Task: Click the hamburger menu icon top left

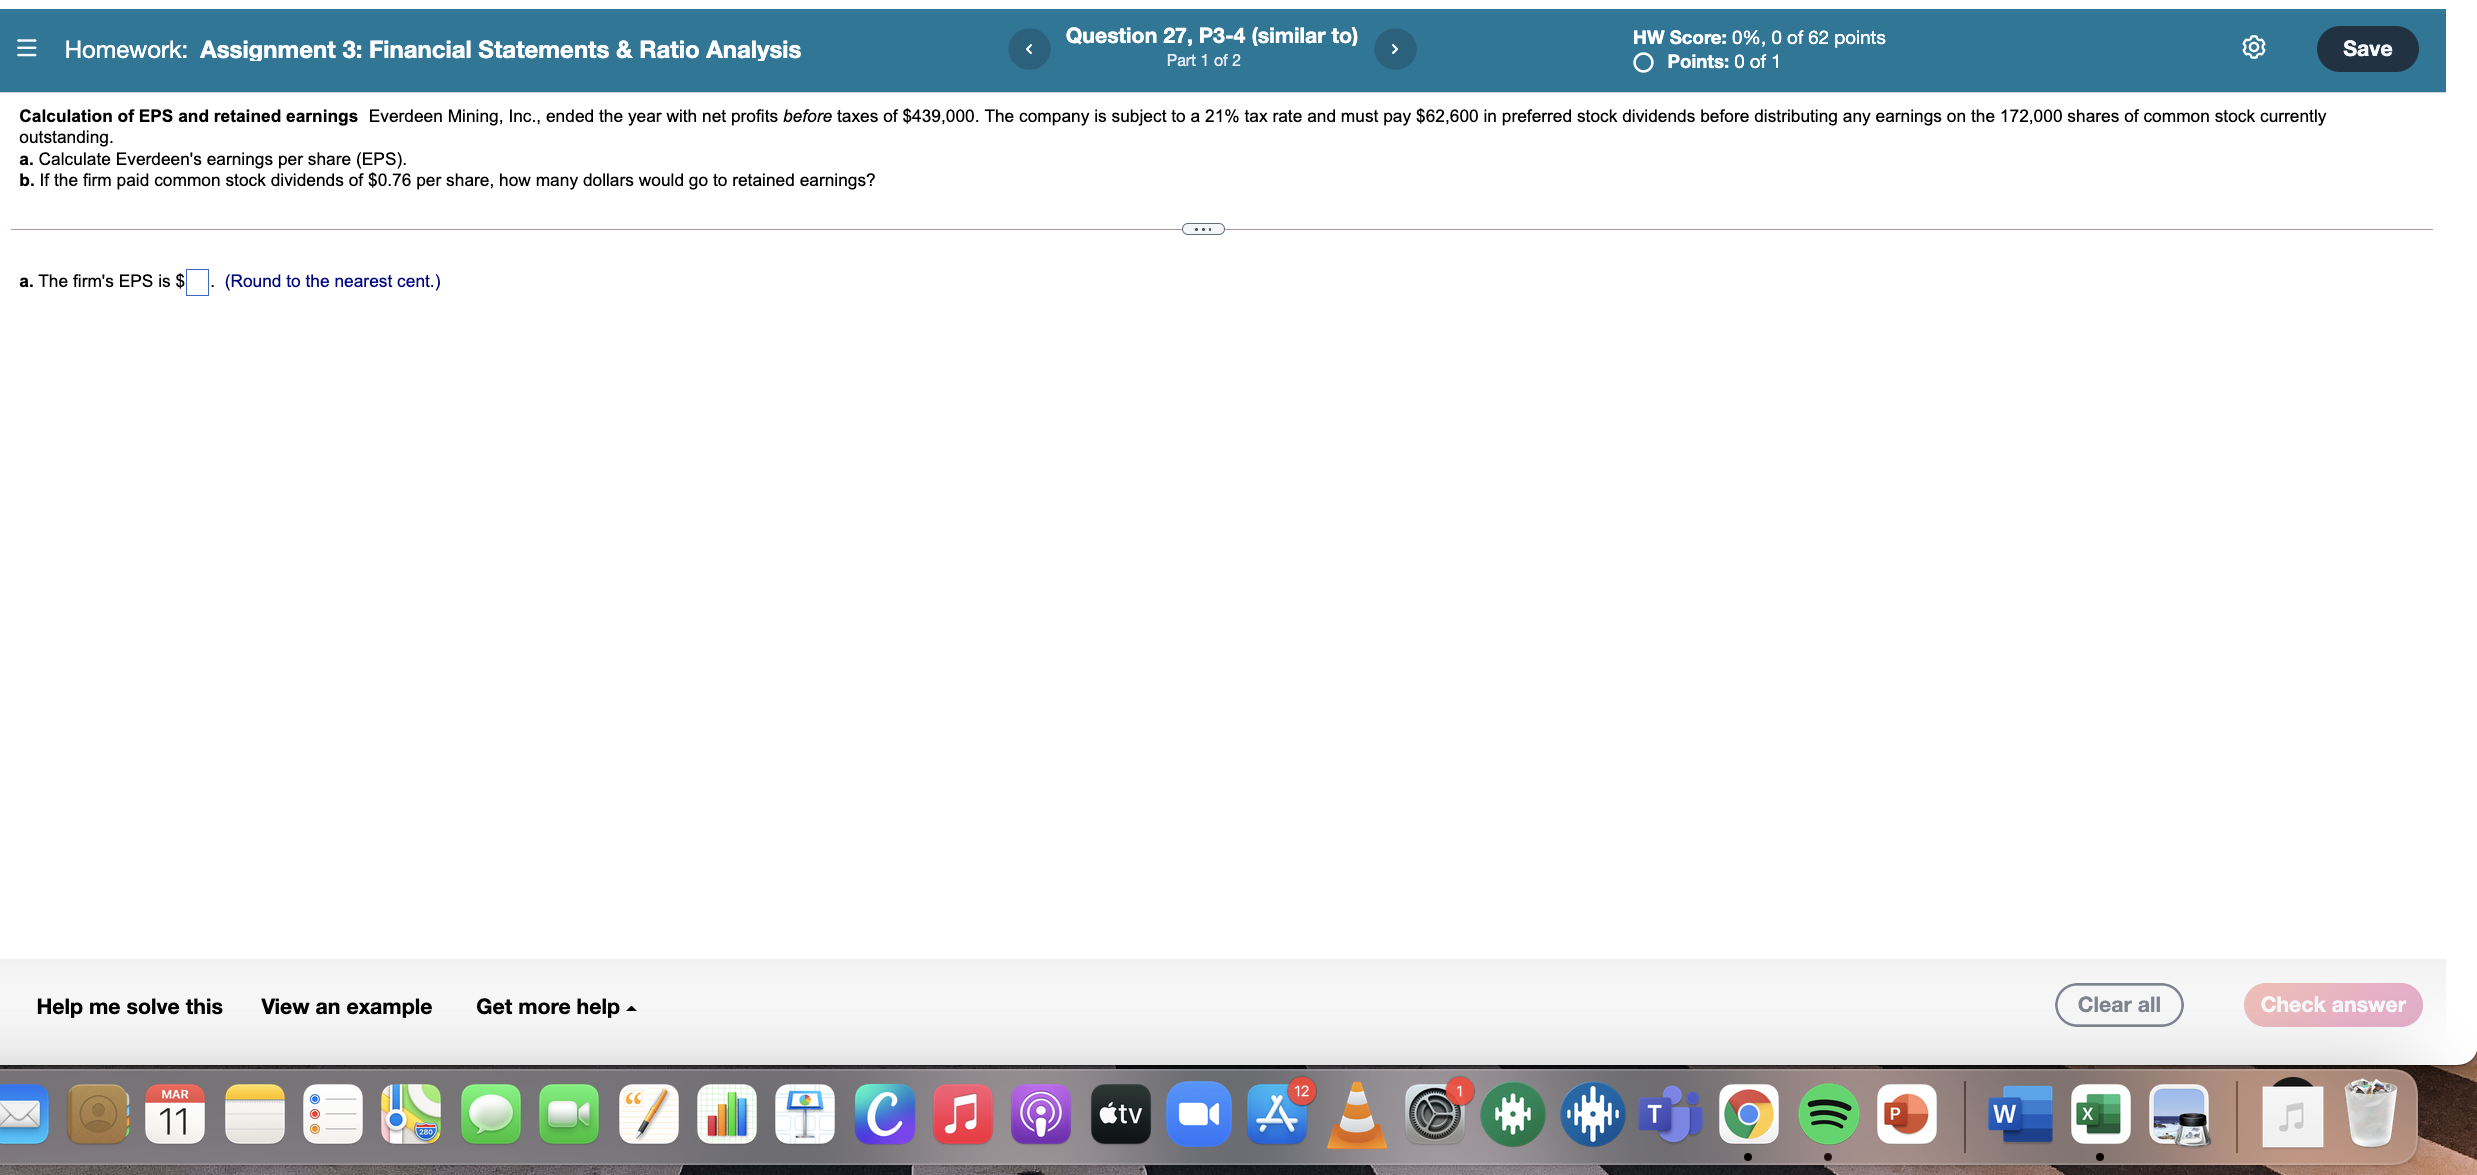Action: pos(28,48)
